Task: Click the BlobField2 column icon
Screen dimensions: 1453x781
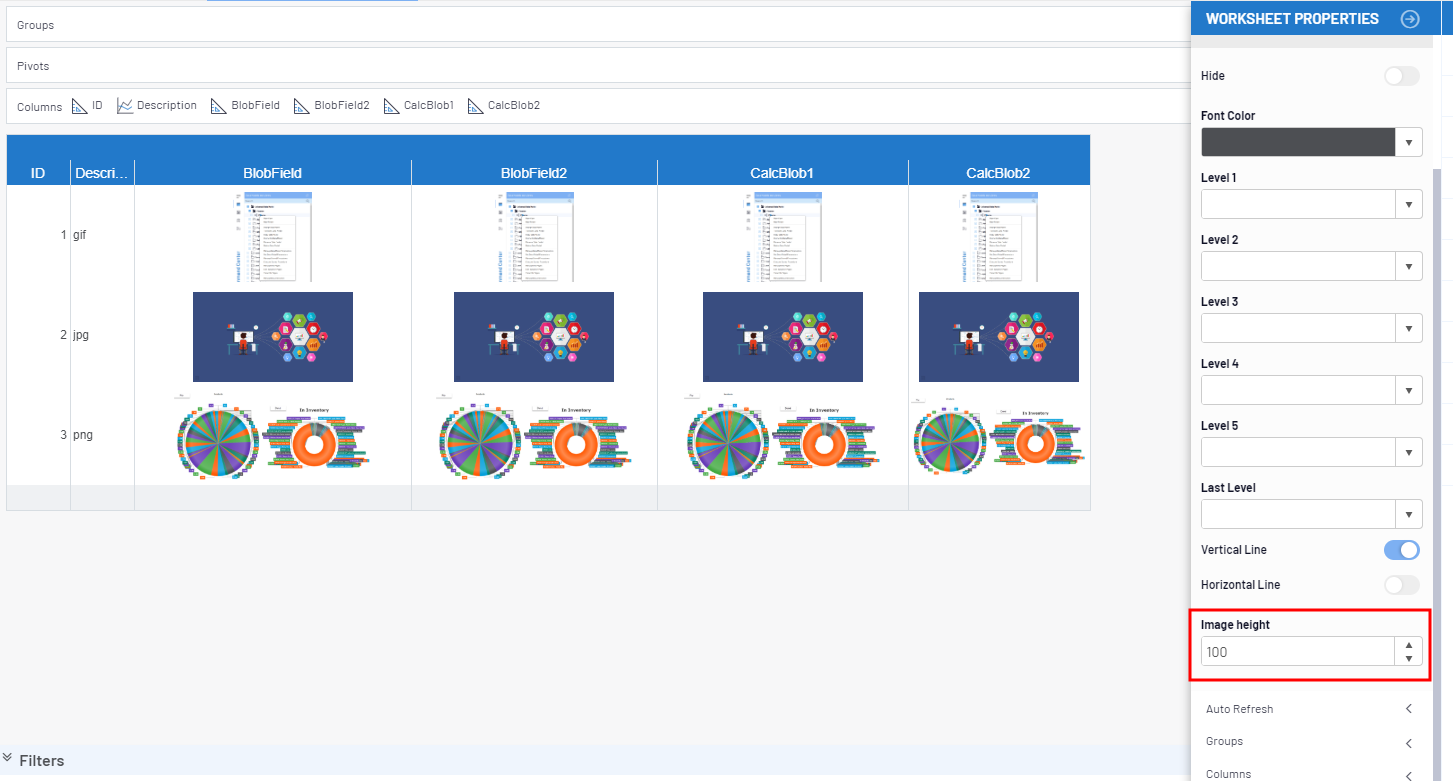Action: click(302, 106)
